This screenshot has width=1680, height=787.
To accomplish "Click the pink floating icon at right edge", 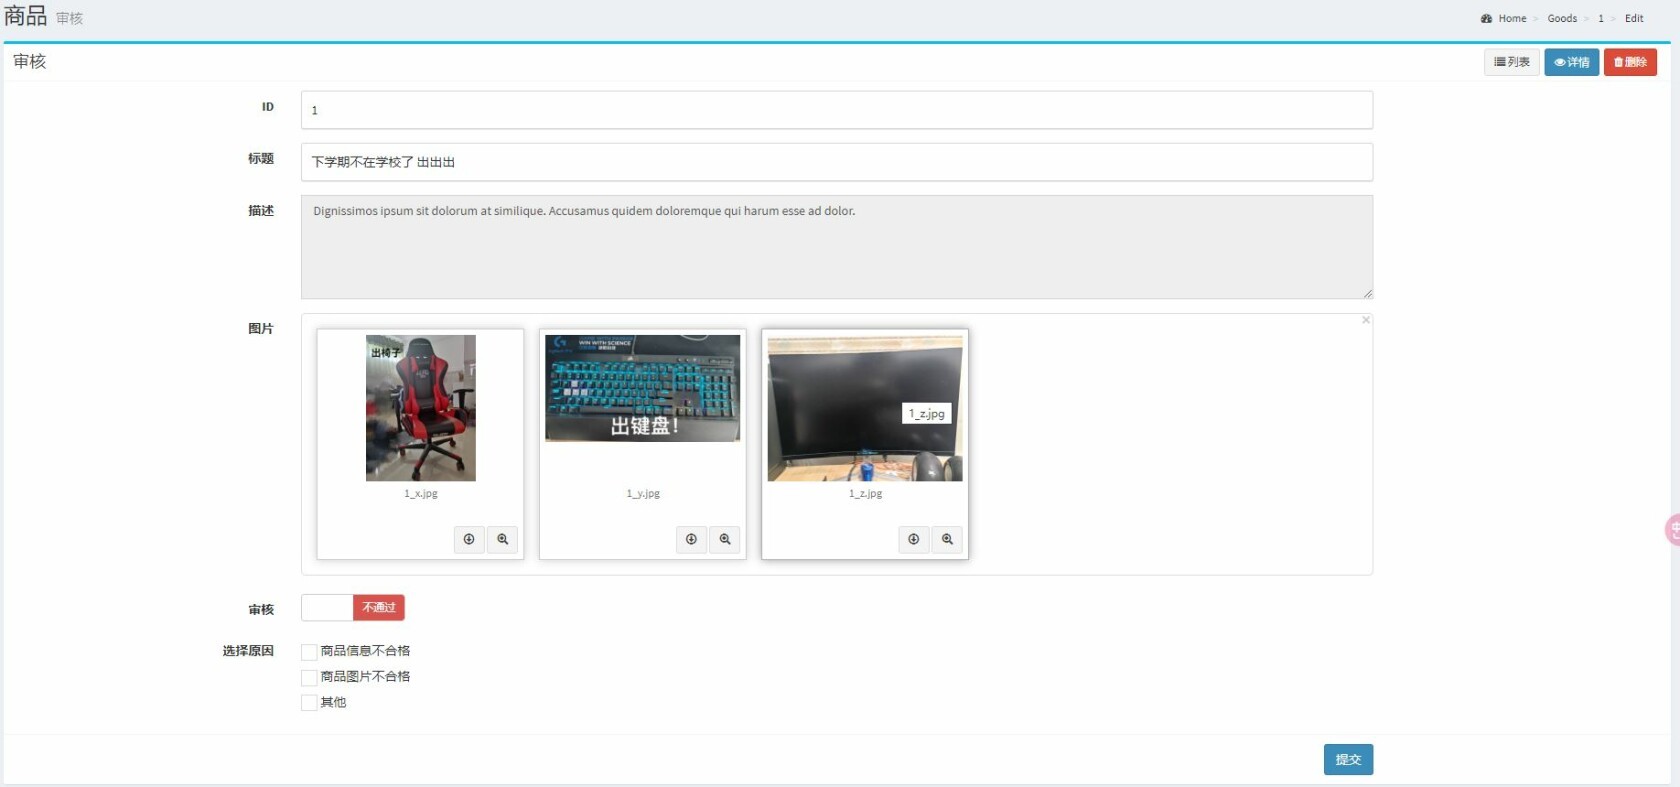I will 1672,529.
